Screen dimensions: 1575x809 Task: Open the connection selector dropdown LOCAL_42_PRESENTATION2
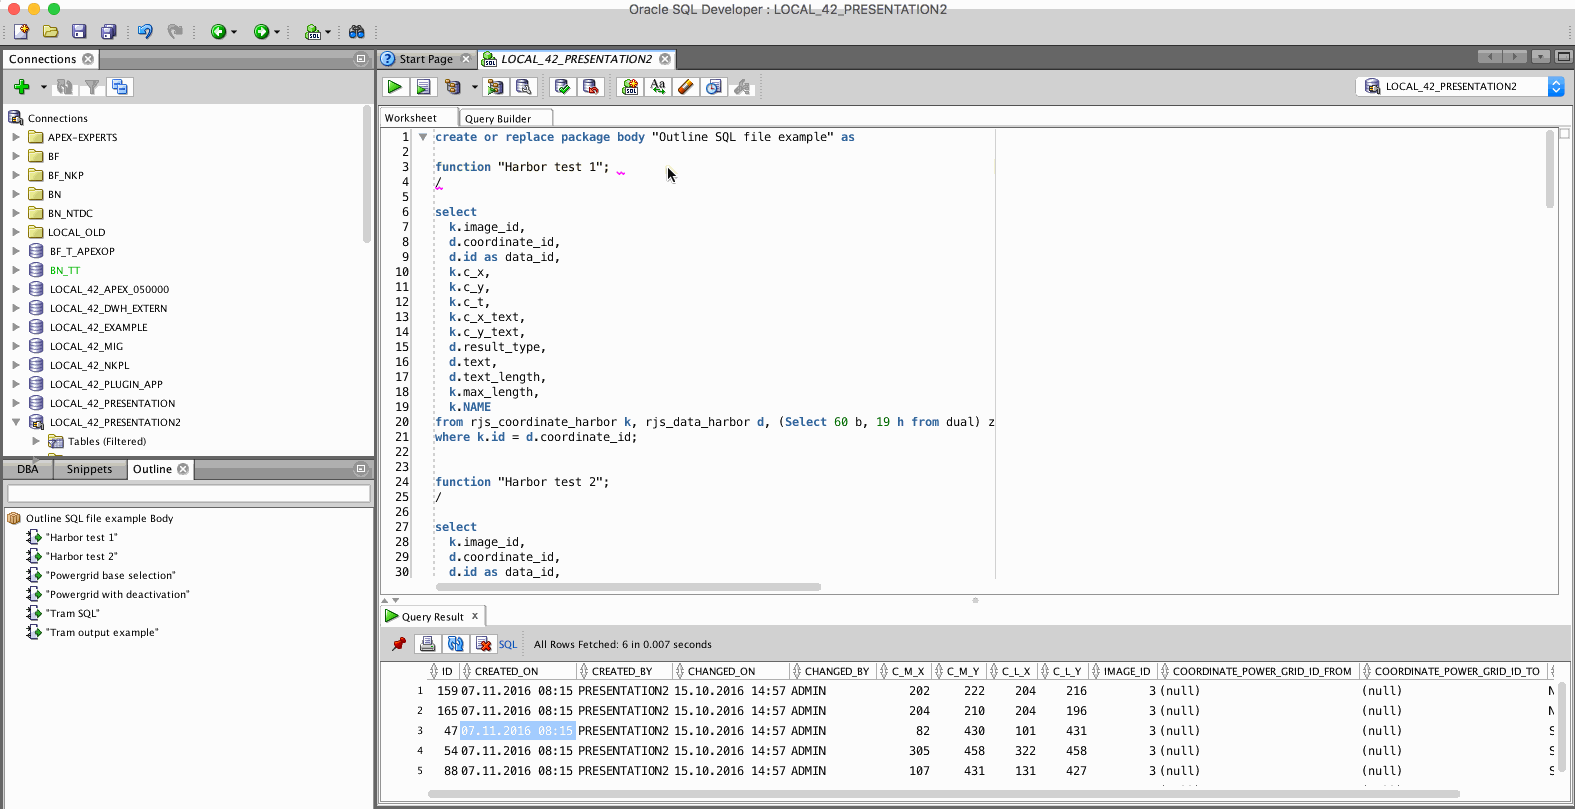(1555, 87)
